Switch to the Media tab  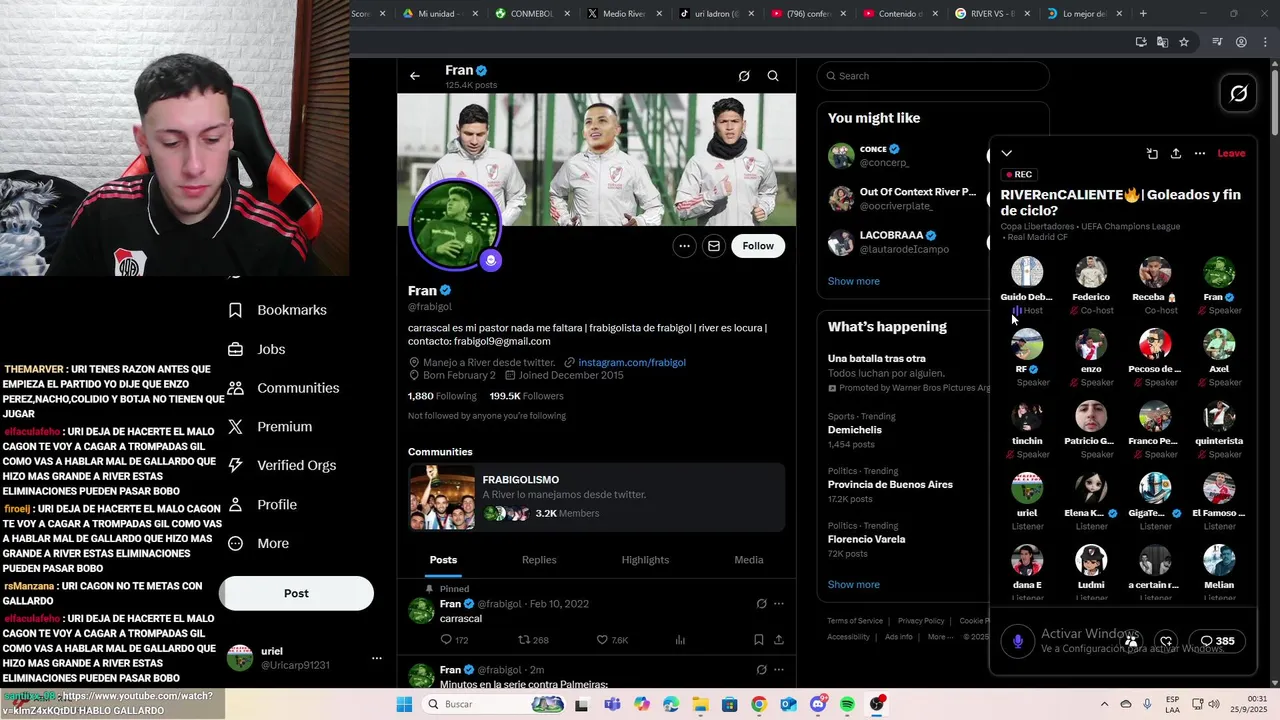749,560
